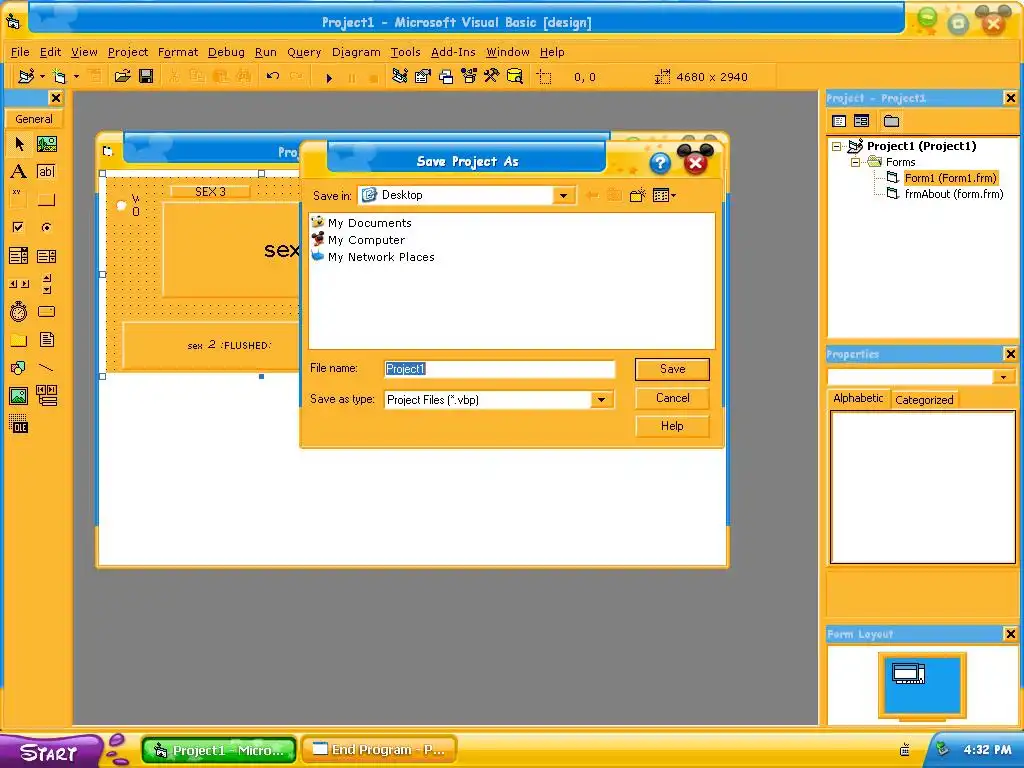This screenshot has width=1024, height=768.
Task: Open the Properties object dropdown
Action: [1003, 377]
